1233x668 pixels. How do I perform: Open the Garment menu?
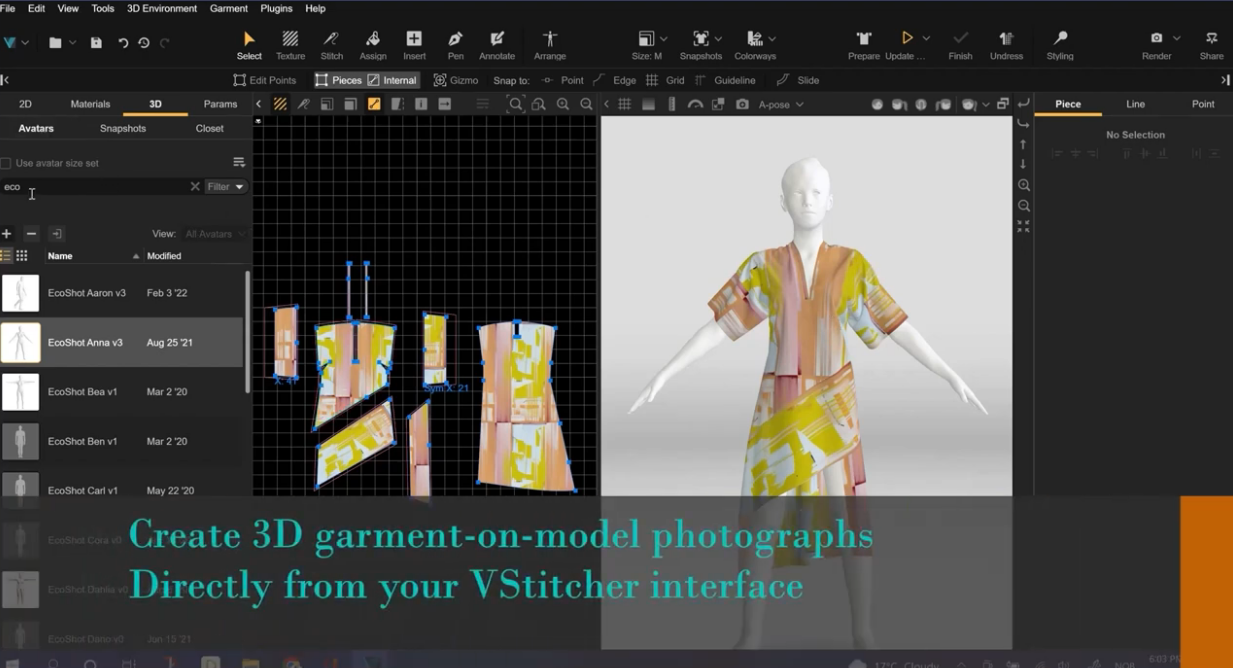[228, 8]
